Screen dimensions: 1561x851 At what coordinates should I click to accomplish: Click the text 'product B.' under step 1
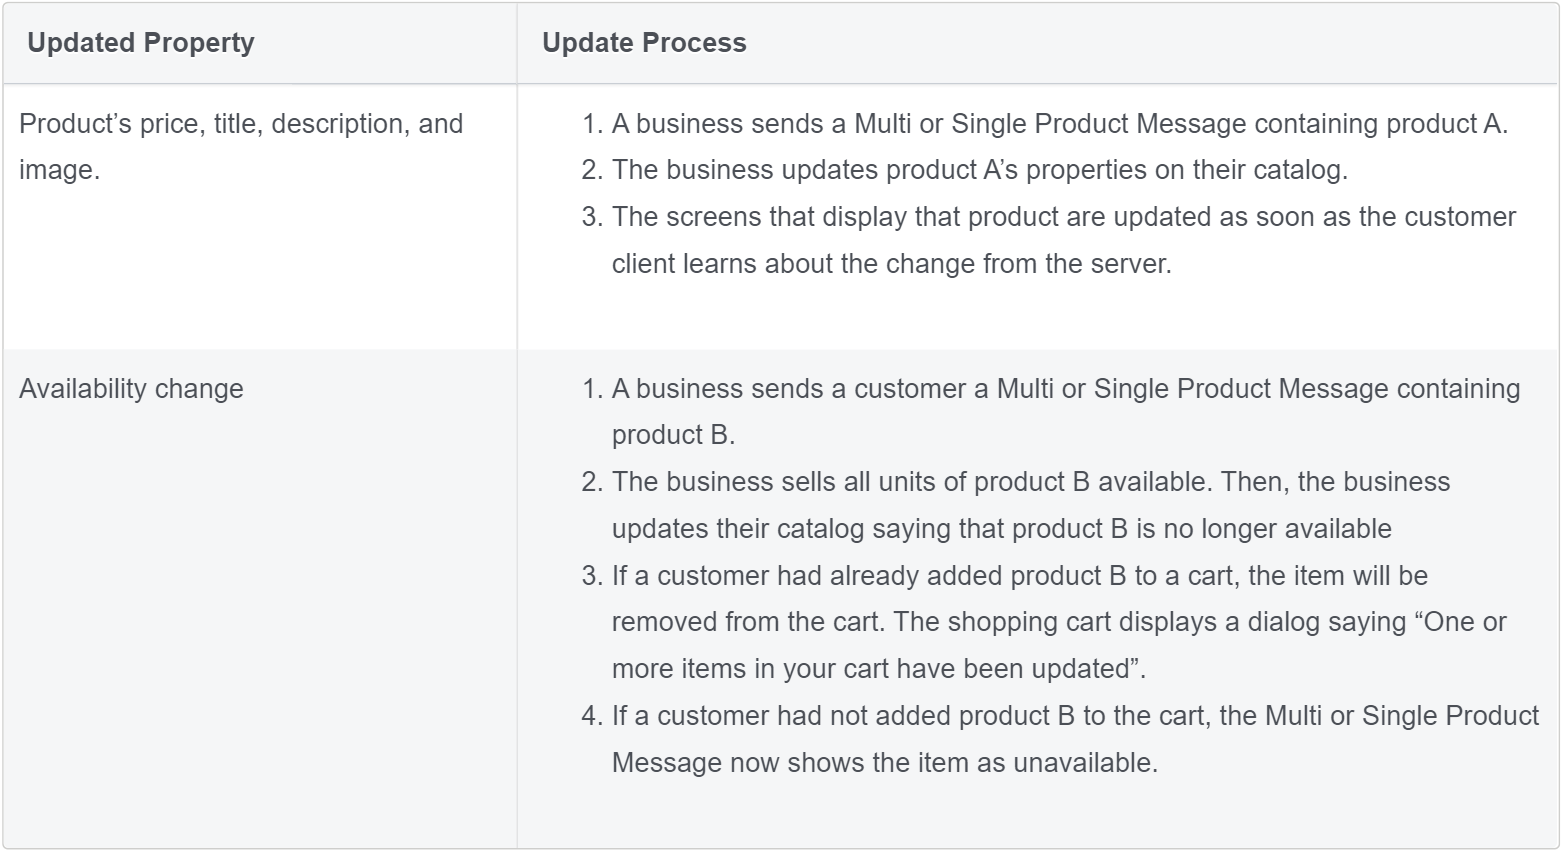click(673, 435)
